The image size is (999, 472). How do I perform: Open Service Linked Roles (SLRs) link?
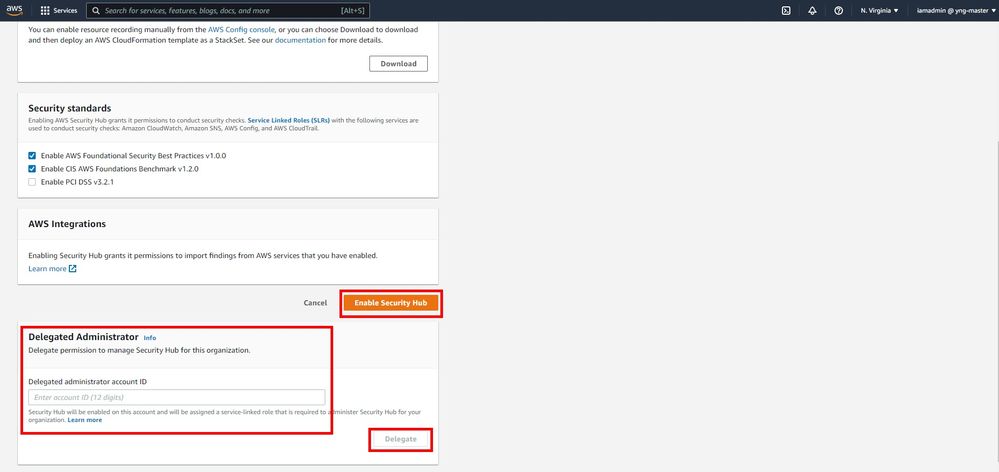pos(289,120)
